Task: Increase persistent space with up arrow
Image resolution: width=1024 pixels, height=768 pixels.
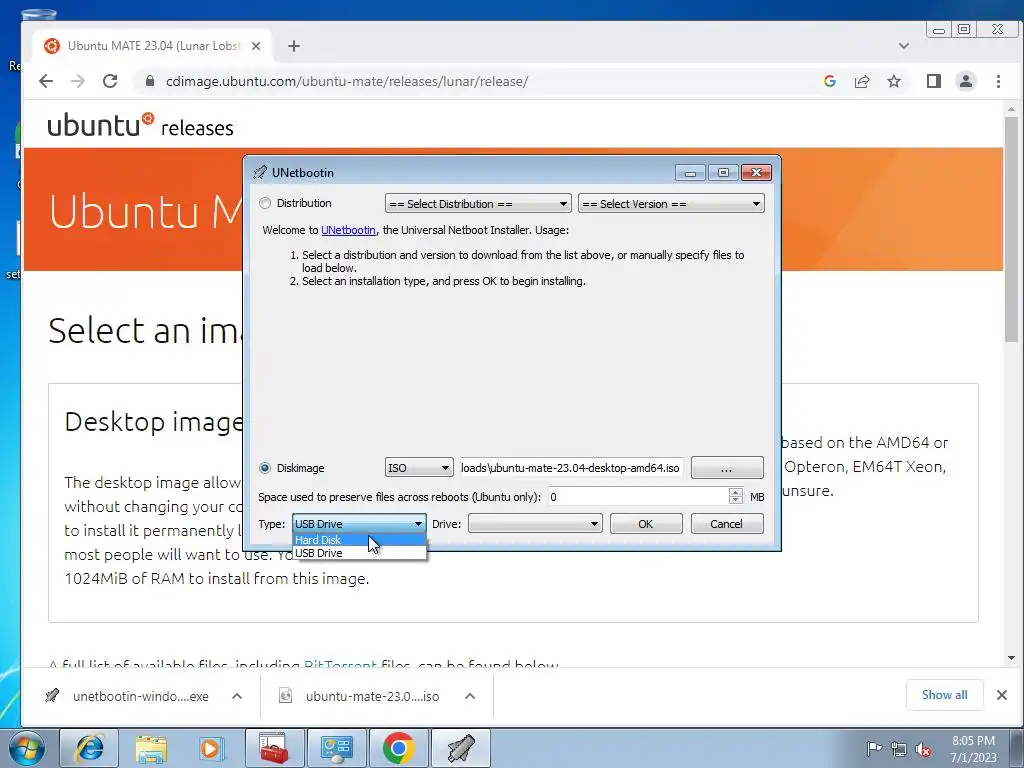Action: [x=736, y=492]
